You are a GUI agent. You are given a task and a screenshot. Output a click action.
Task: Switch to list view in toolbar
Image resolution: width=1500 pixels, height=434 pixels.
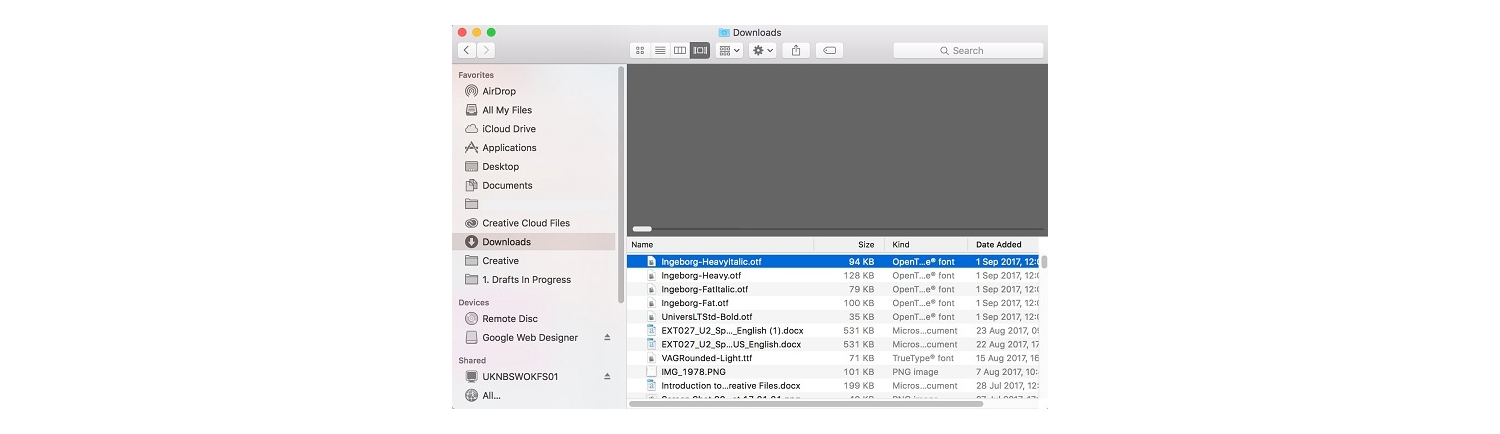click(660, 50)
